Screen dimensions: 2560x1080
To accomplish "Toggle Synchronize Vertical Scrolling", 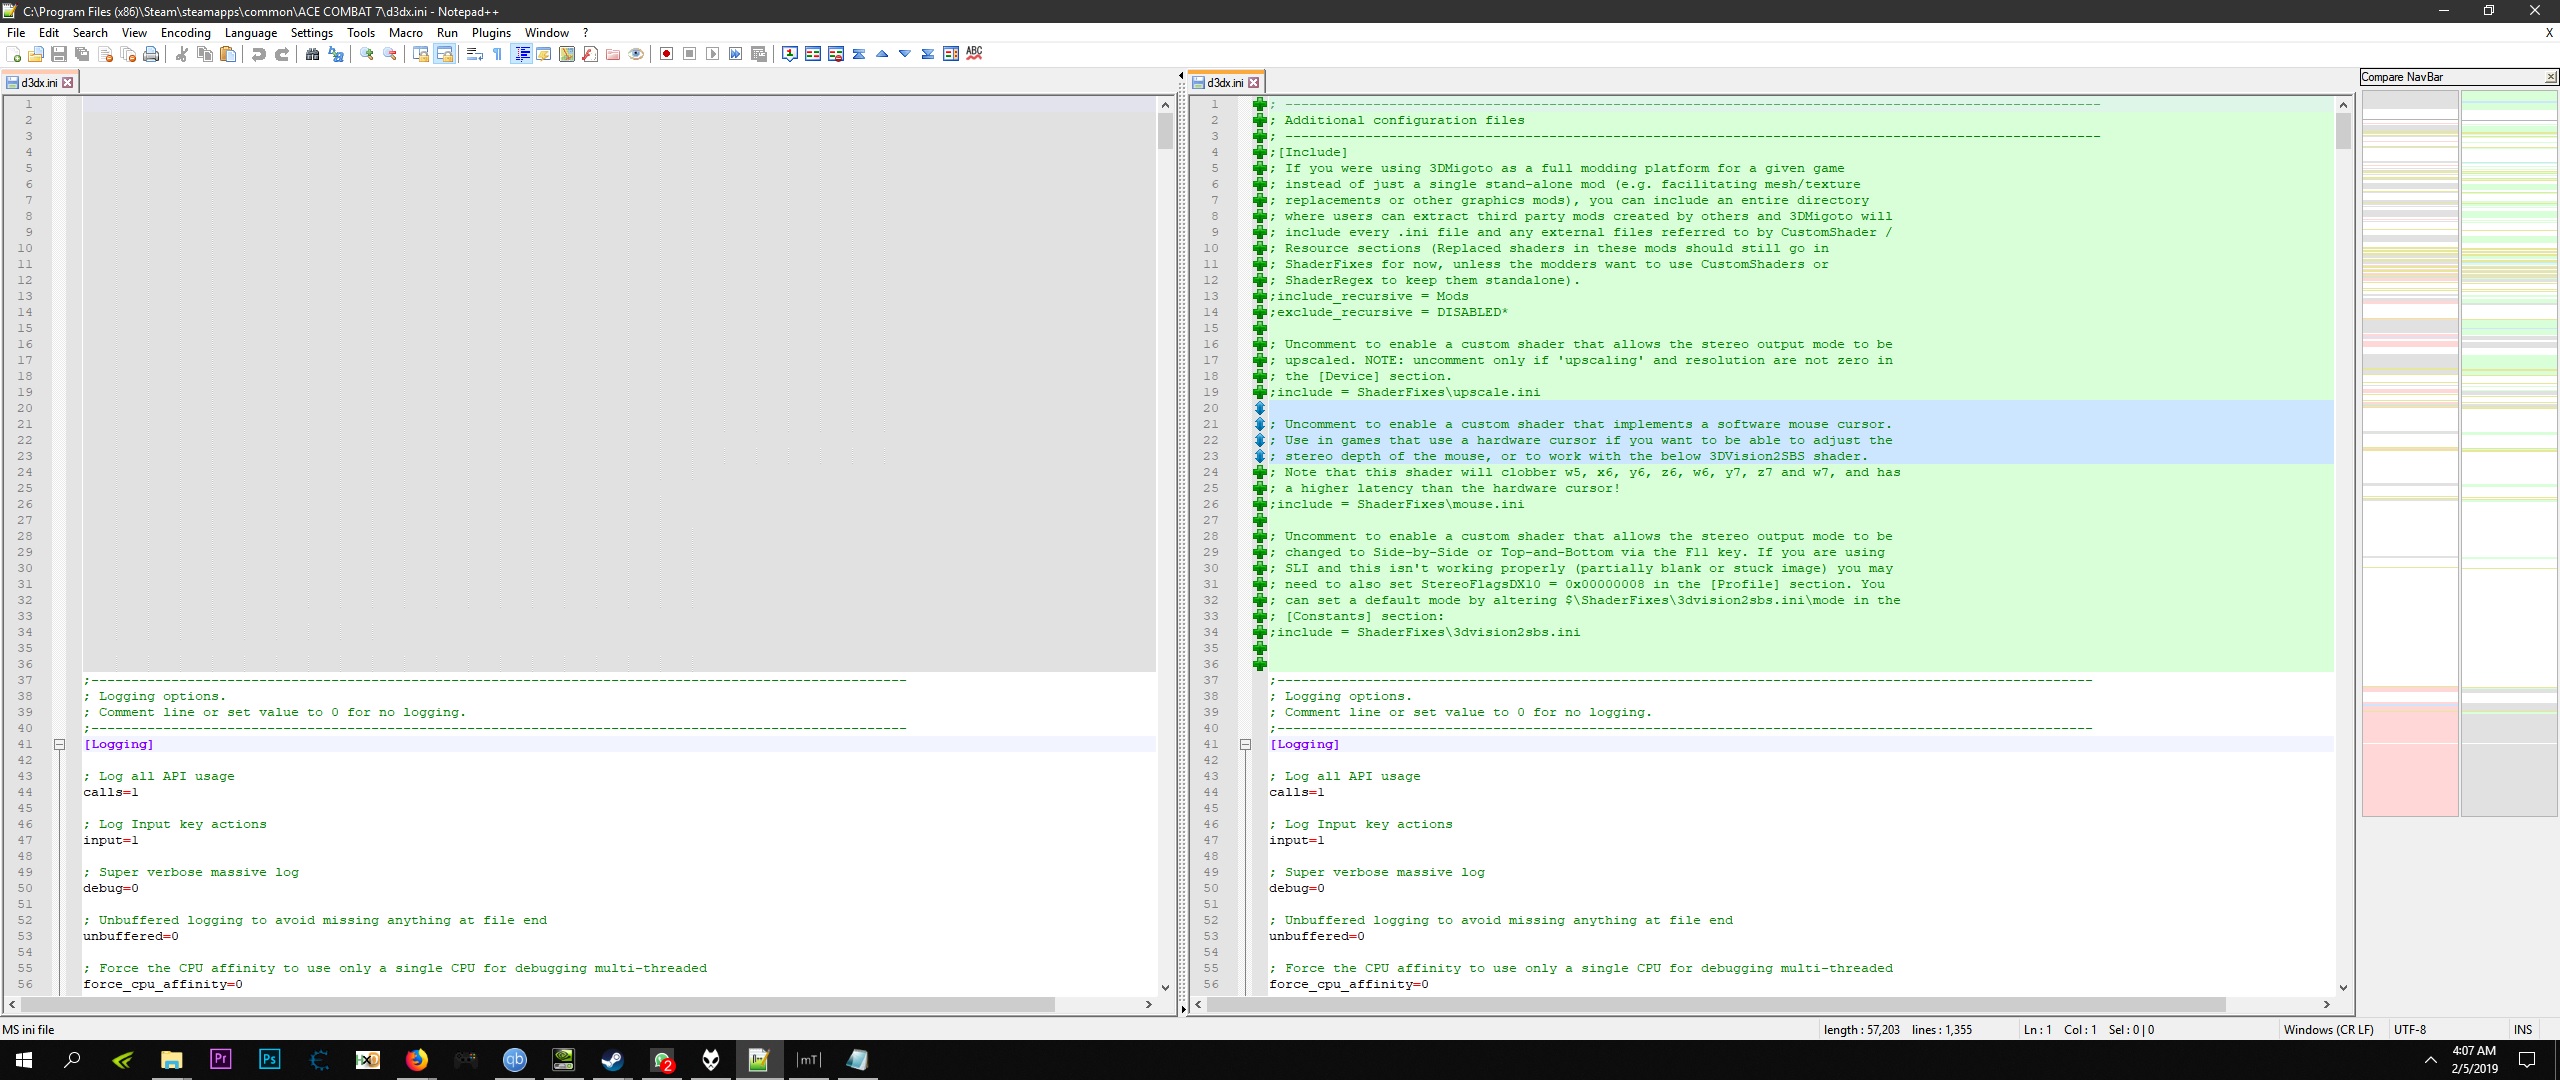I will pyautogui.click(x=421, y=54).
